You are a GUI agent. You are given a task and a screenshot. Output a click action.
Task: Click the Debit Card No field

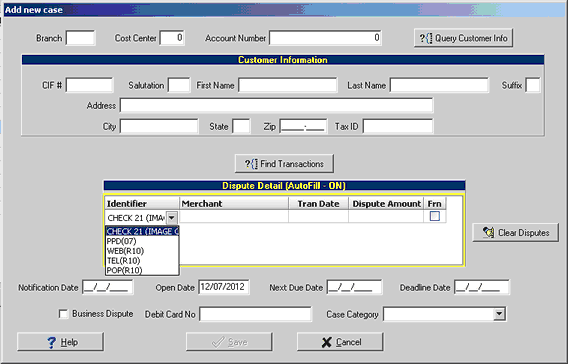255,314
